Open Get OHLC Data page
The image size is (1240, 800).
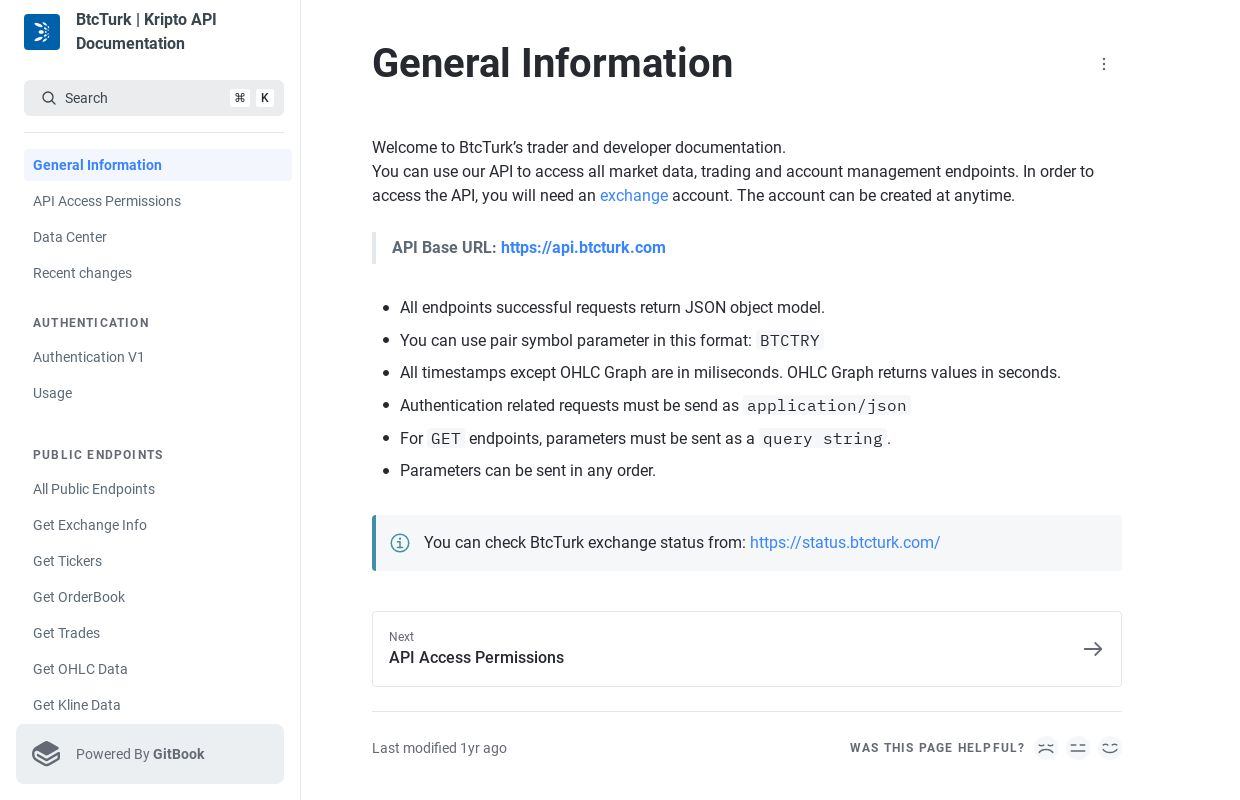(x=158, y=669)
